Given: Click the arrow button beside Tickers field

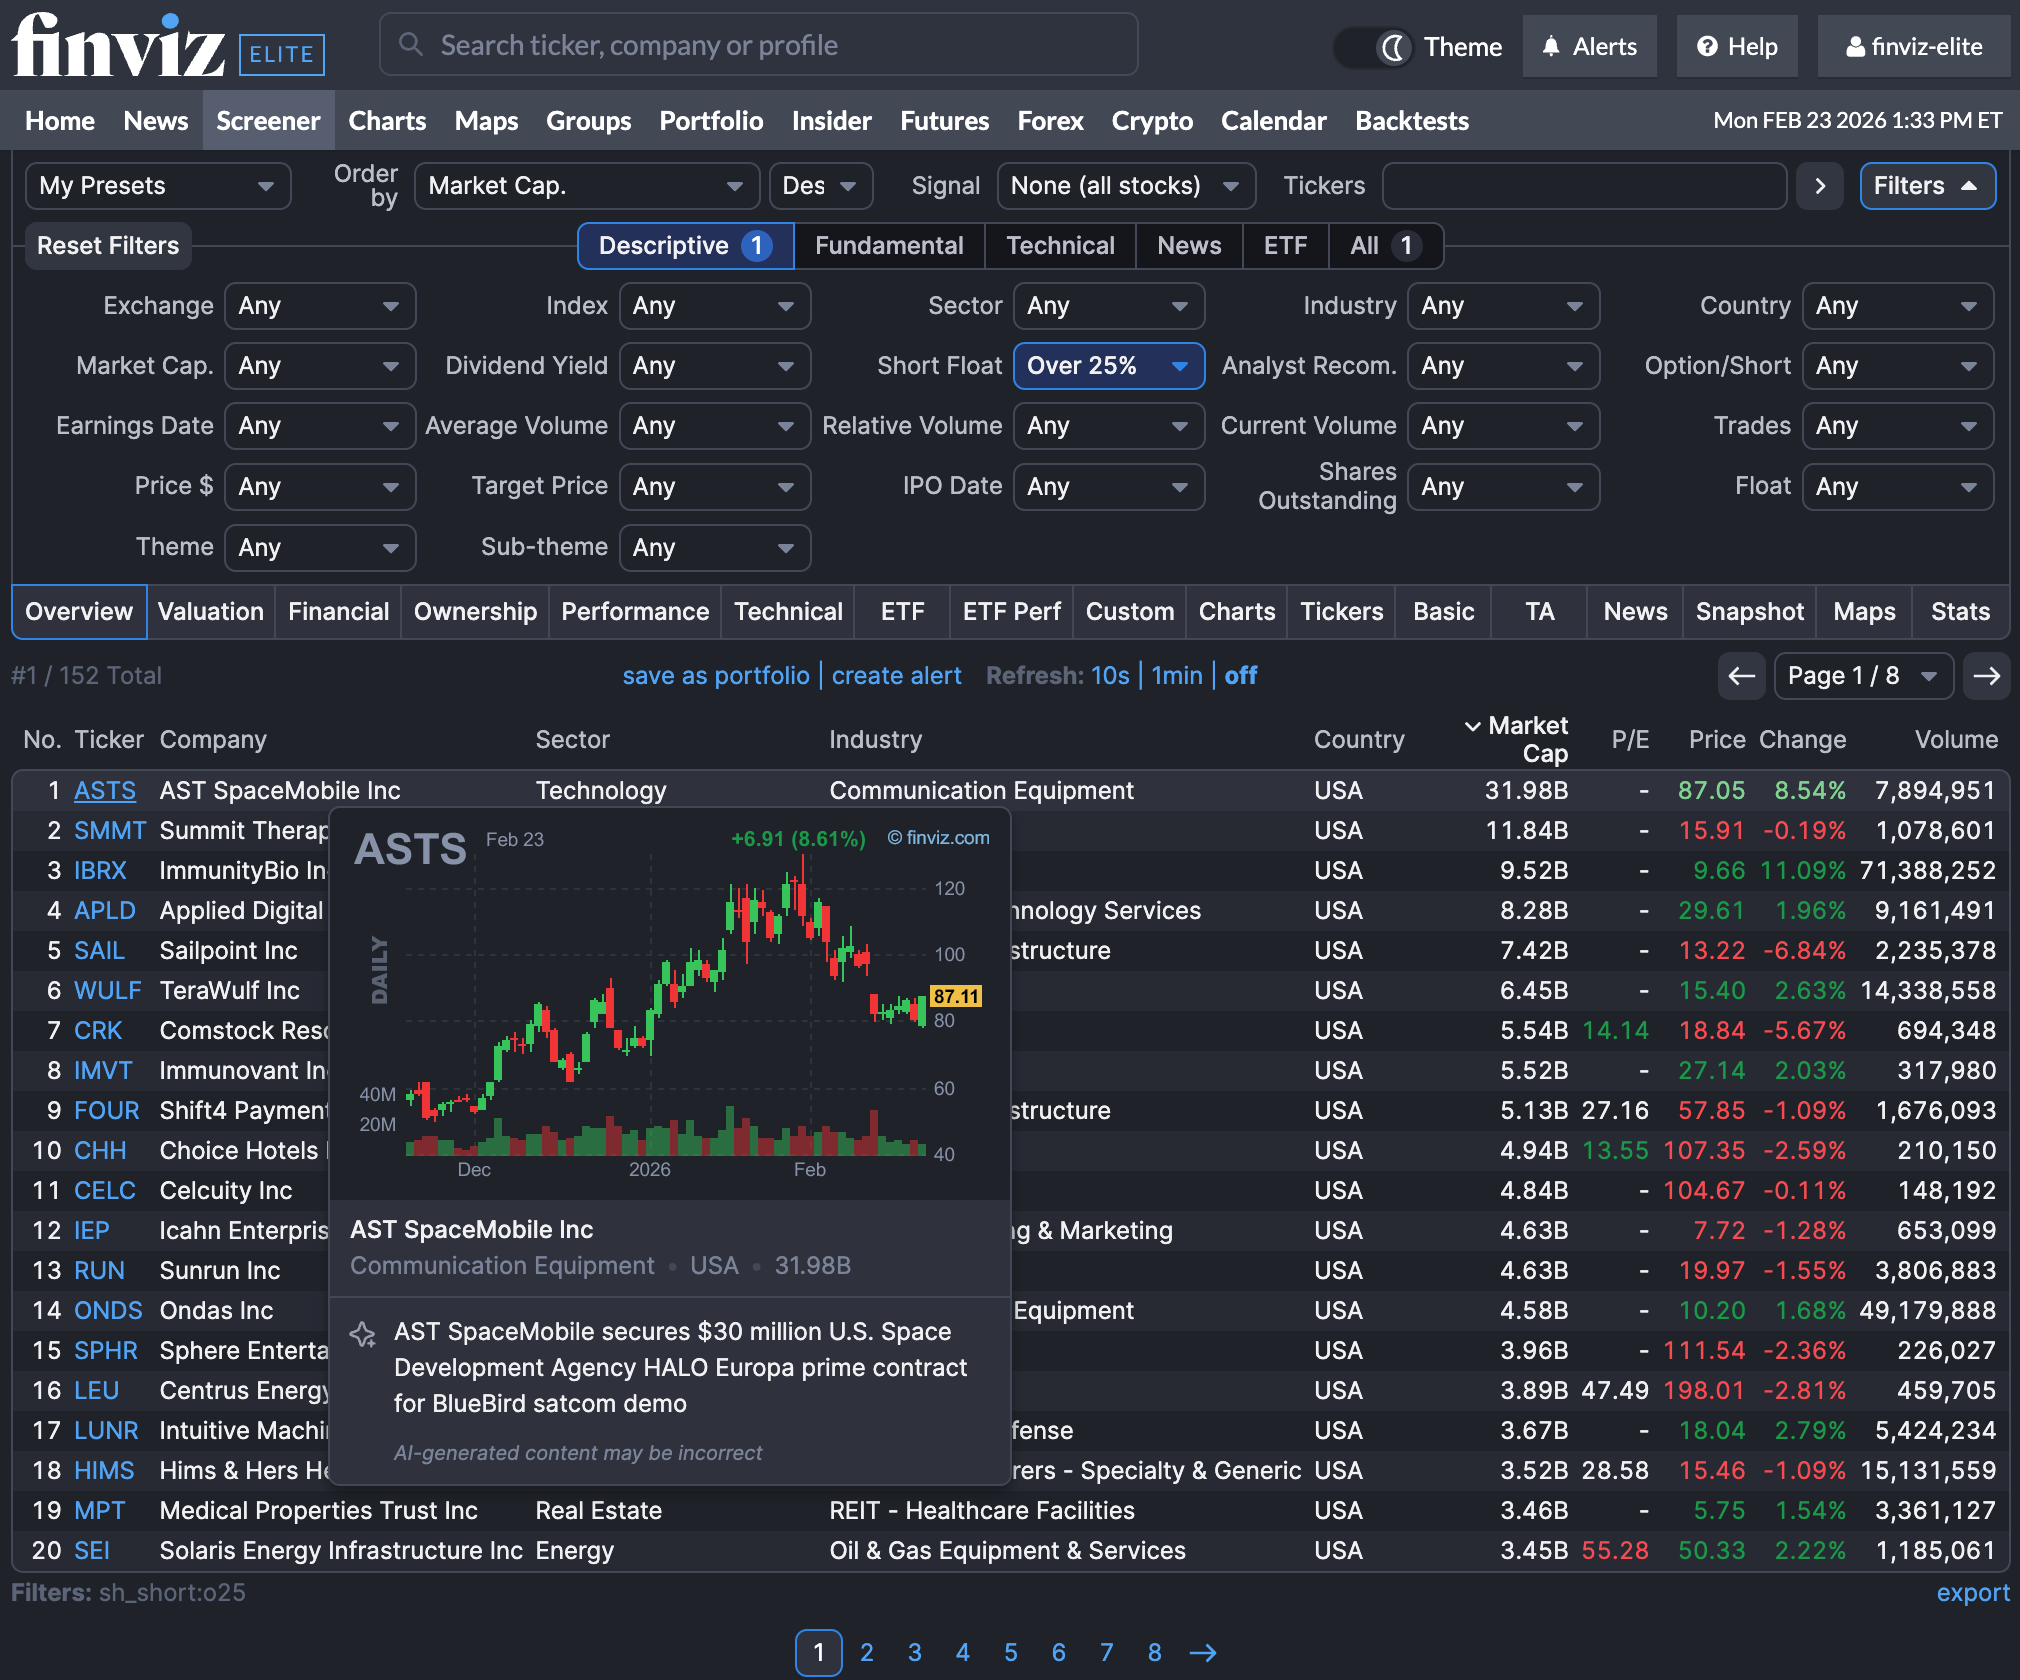Looking at the screenshot, I should pyautogui.click(x=1820, y=186).
